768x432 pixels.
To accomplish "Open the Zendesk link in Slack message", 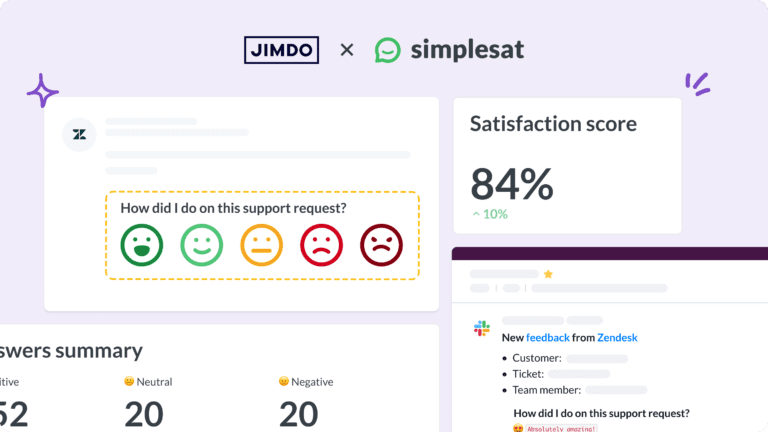I will (x=617, y=338).
